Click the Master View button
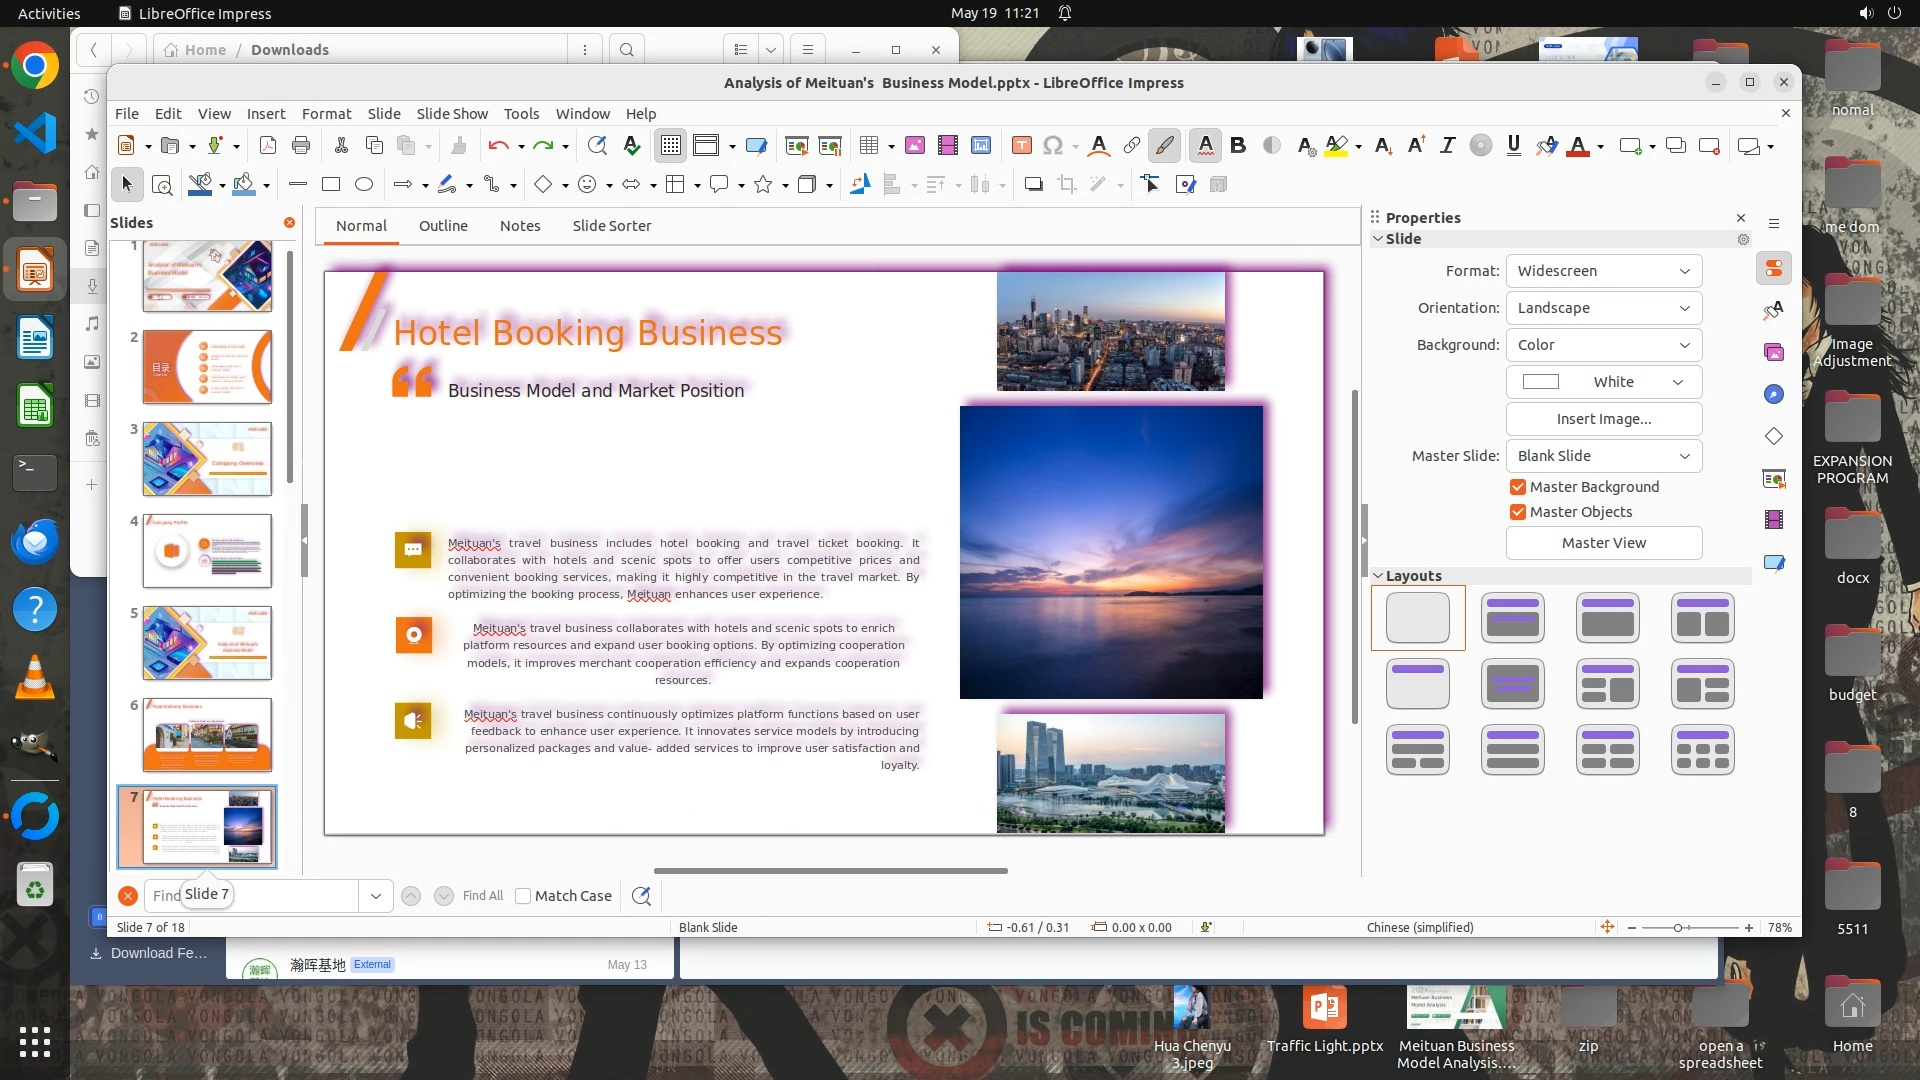The height and width of the screenshot is (1080, 1920). point(1603,543)
